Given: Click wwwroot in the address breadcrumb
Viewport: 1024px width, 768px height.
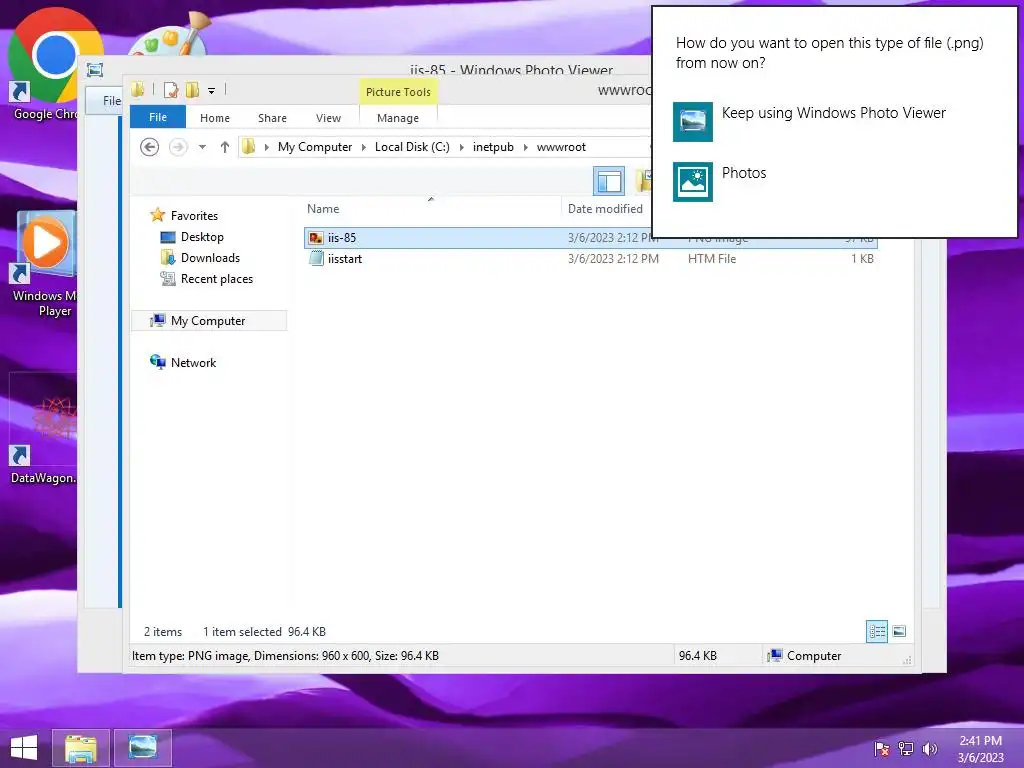Looking at the screenshot, I should [561, 147].
